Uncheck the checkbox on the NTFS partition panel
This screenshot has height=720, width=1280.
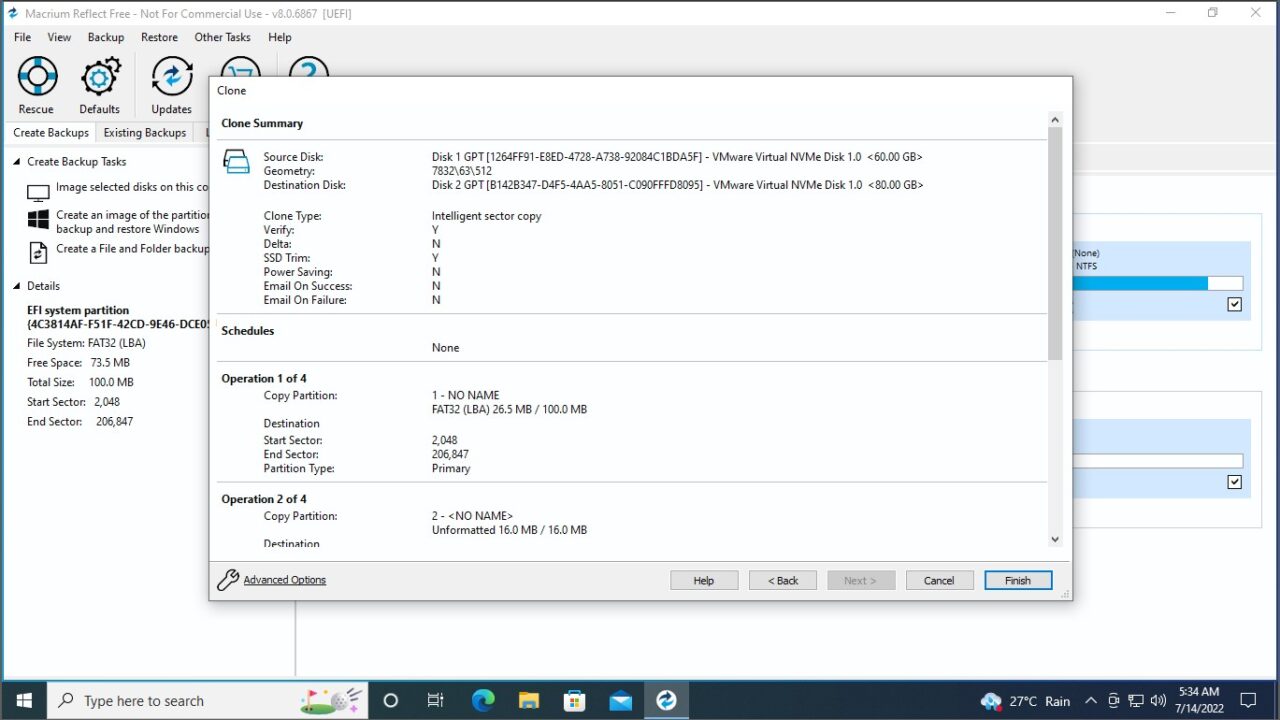click(x=1235, y=304)
